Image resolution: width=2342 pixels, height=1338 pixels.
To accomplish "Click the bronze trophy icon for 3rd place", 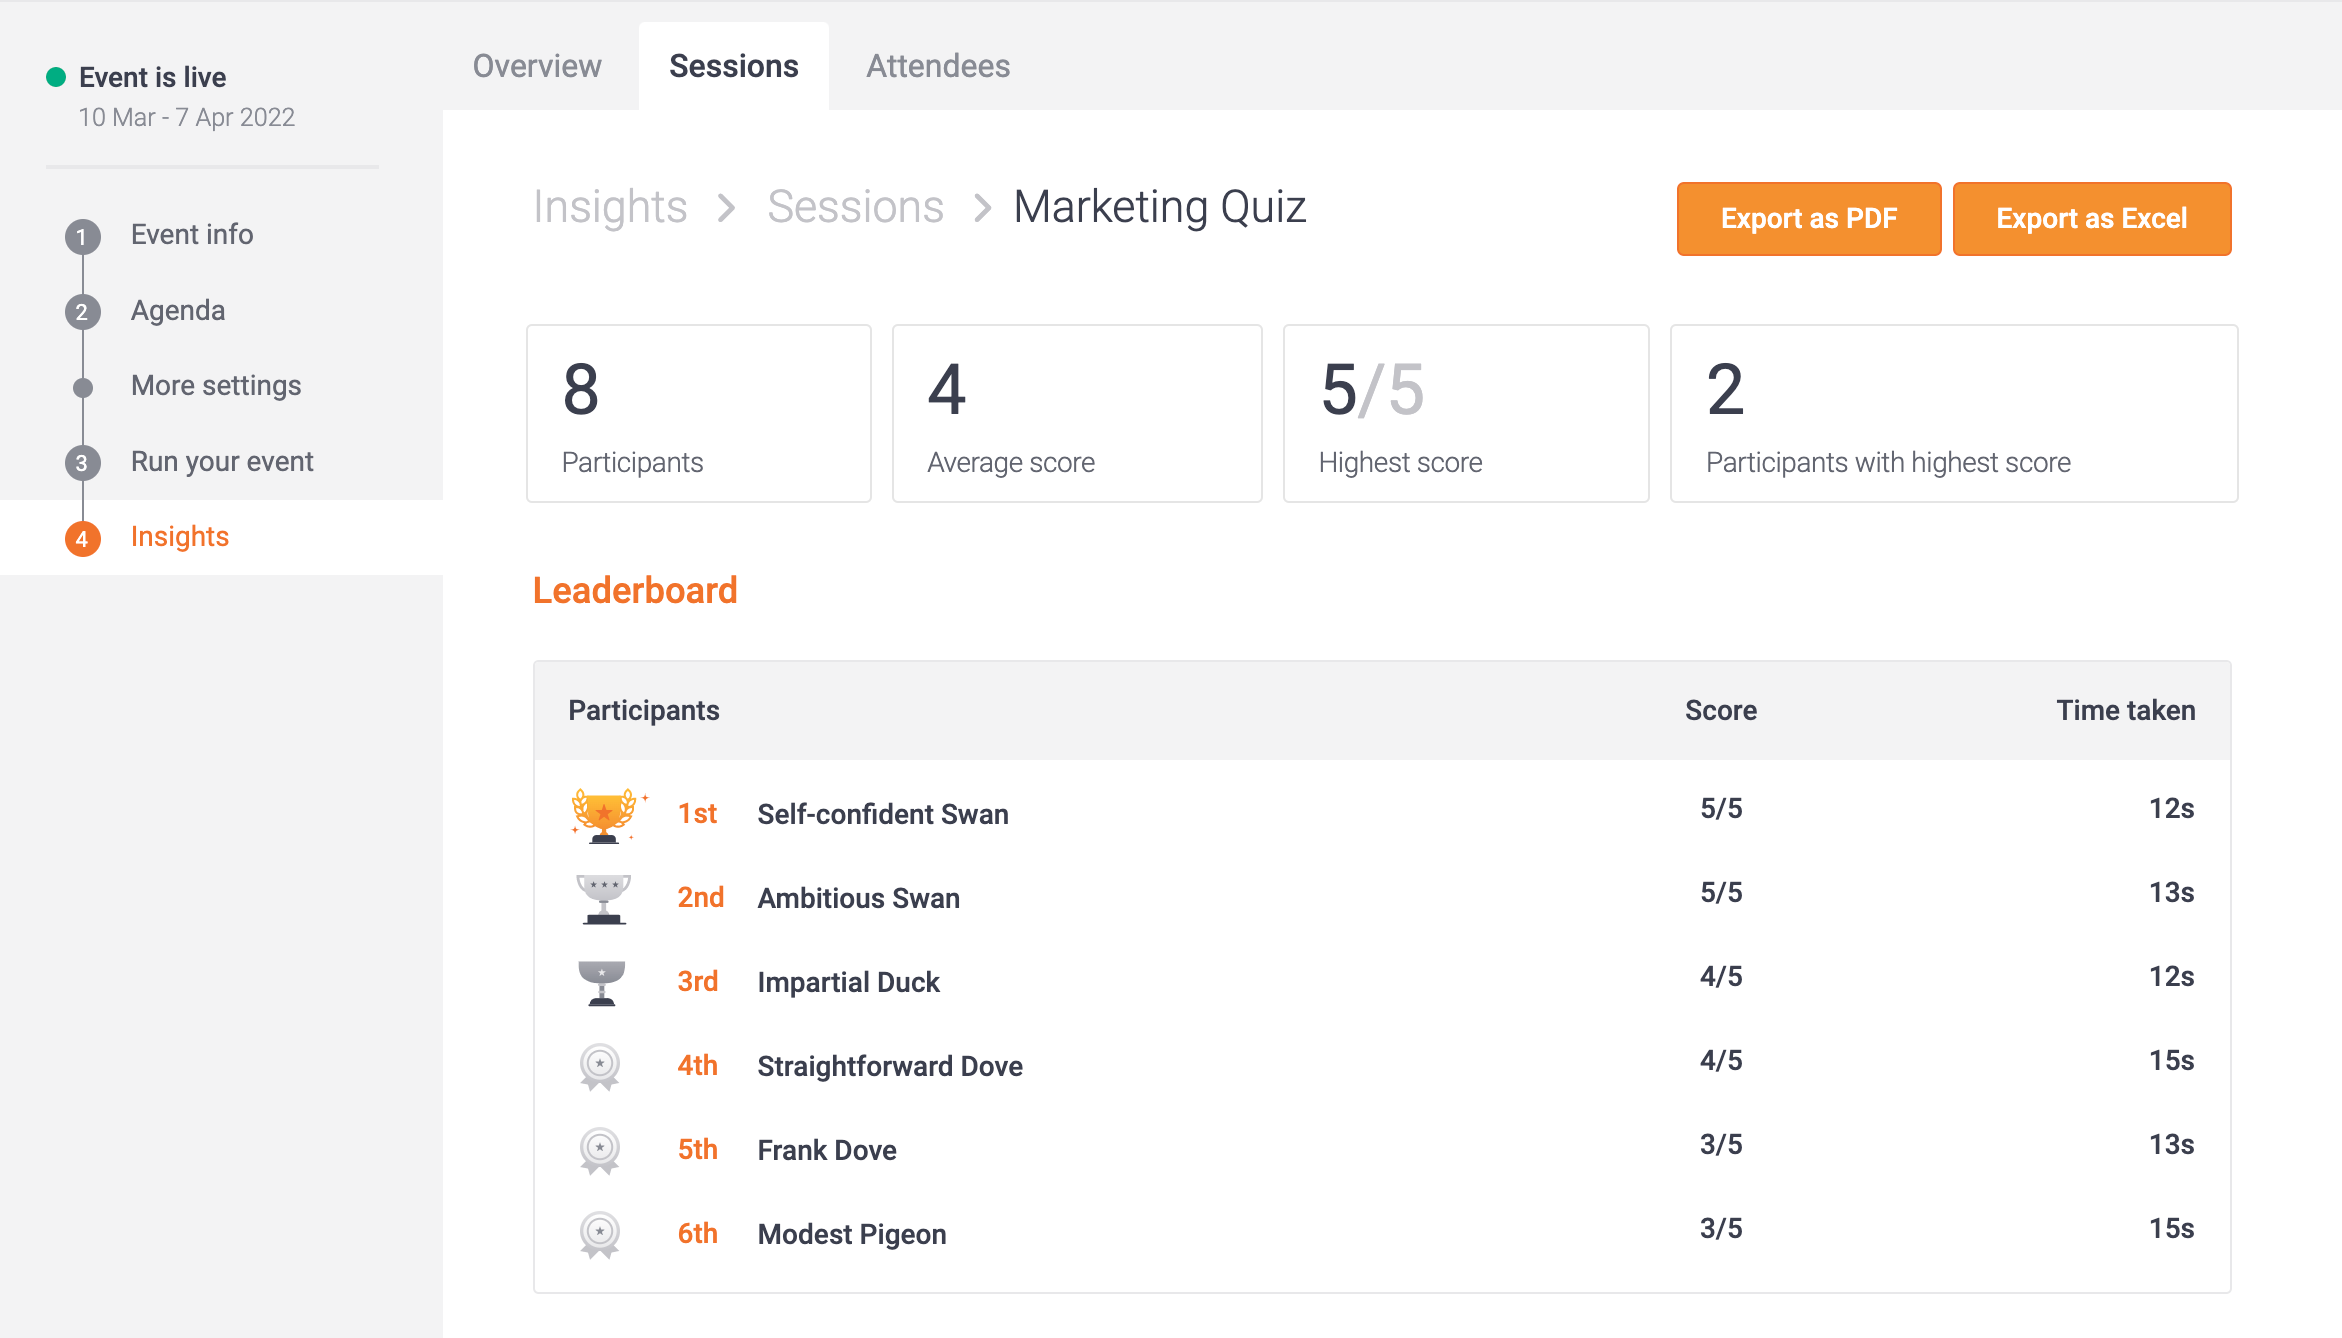I will coord(602,979).
